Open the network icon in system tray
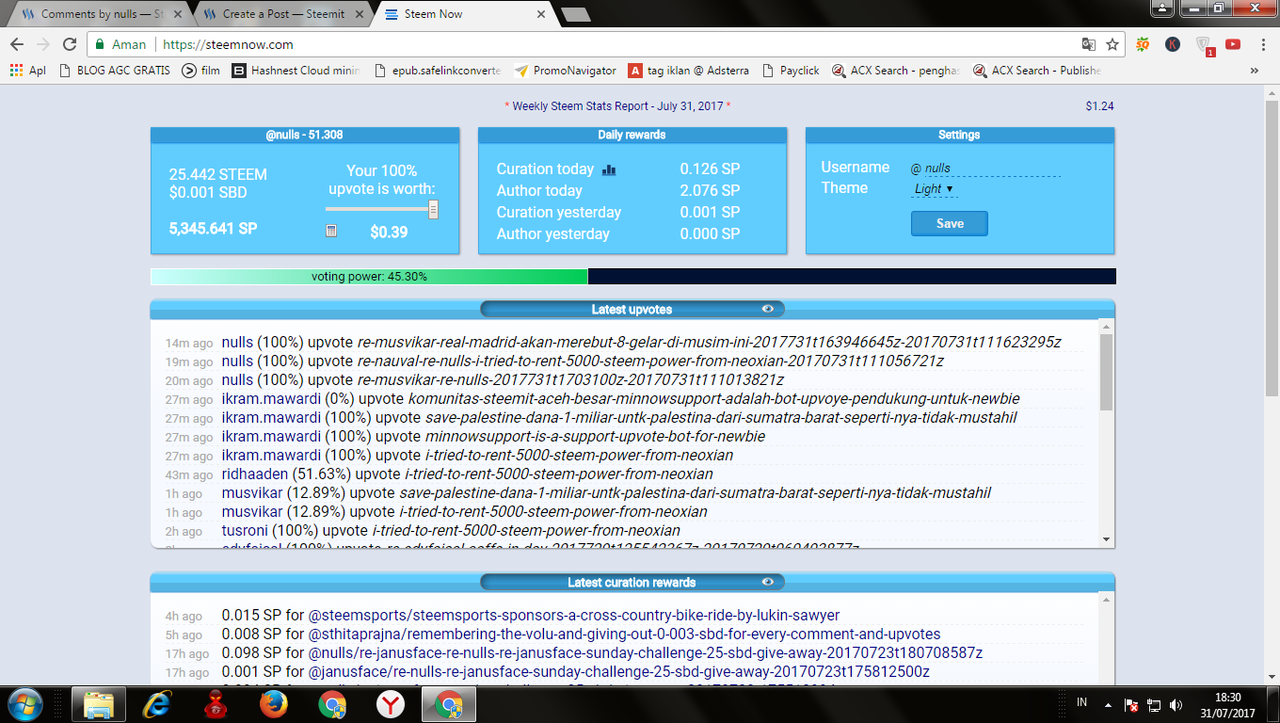Image resolution: width=1280 pixels, height=723 pixels. (1153, 704)
